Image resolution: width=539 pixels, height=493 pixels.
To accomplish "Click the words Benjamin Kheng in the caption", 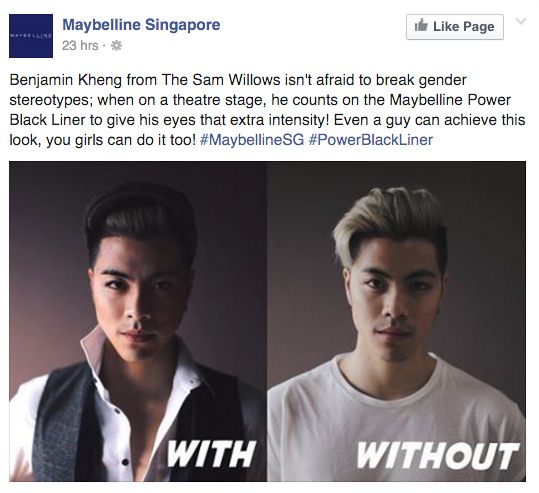I will pos(66,80).
